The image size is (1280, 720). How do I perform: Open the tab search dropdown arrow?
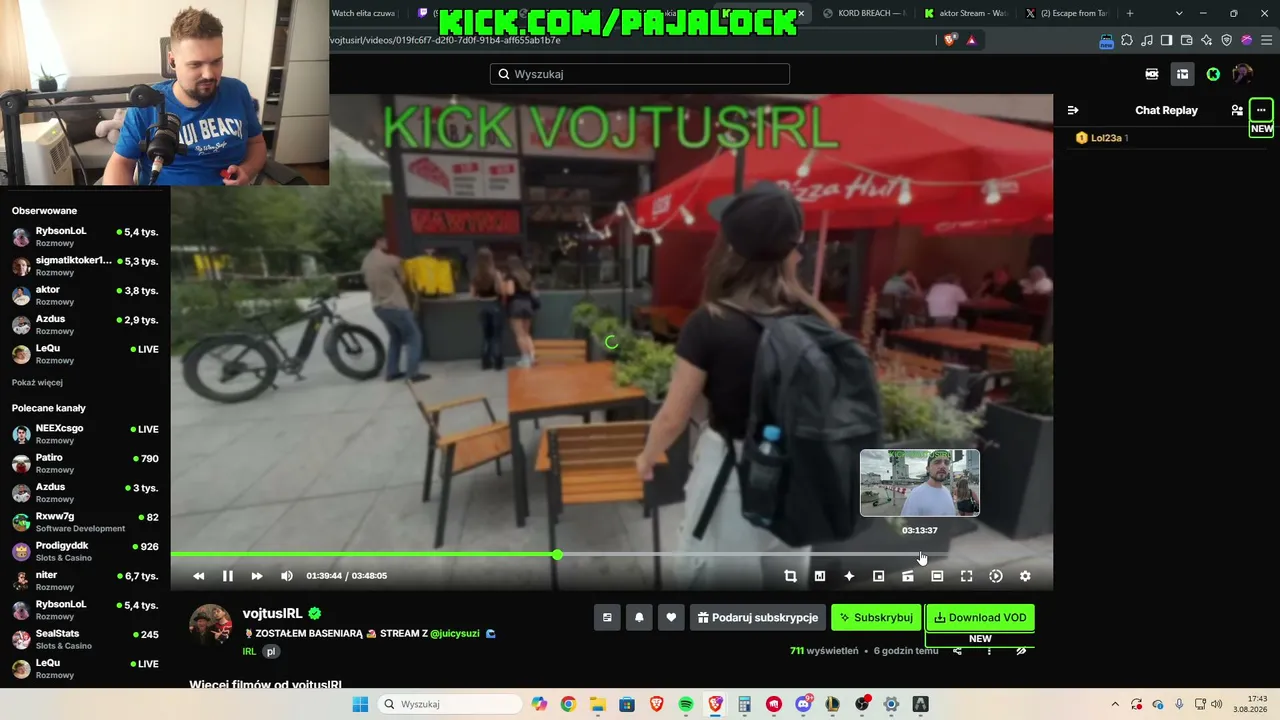coord(1179,13)
